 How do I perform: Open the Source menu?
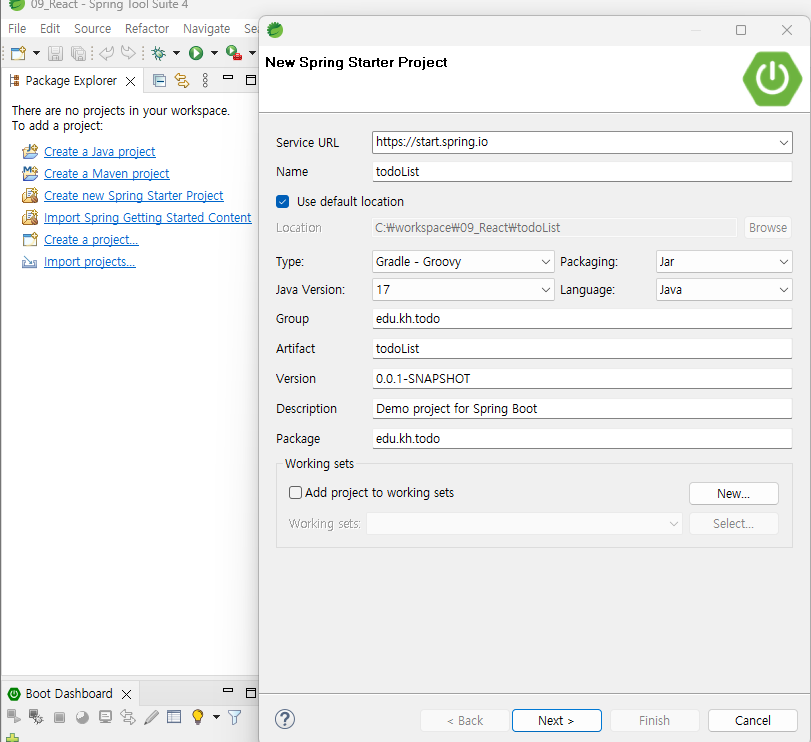click(93, 28)
